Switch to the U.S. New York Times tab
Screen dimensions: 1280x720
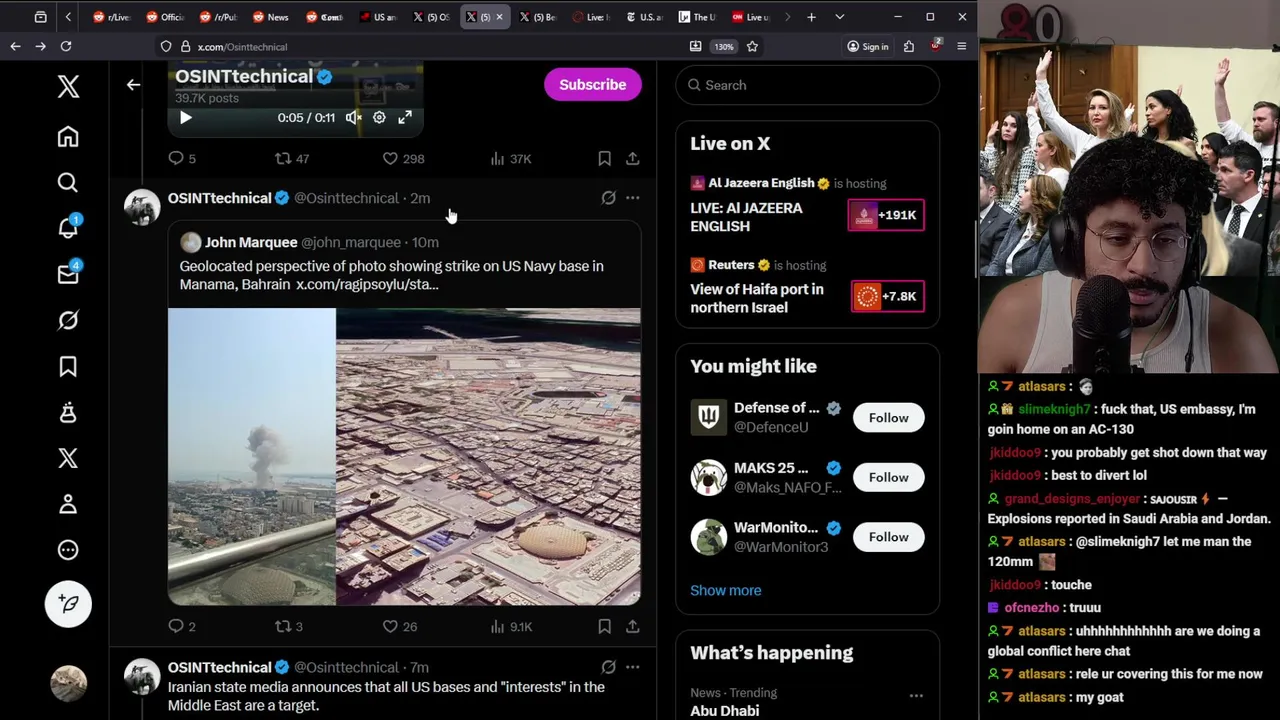(644, 17)
